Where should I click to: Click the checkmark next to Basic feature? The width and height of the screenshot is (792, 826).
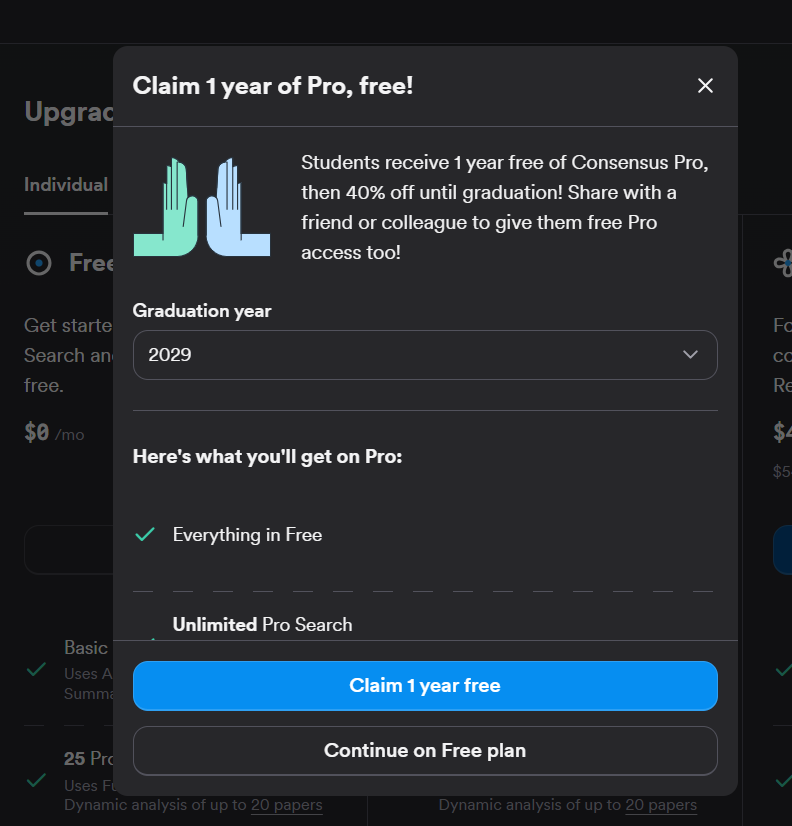36,669
